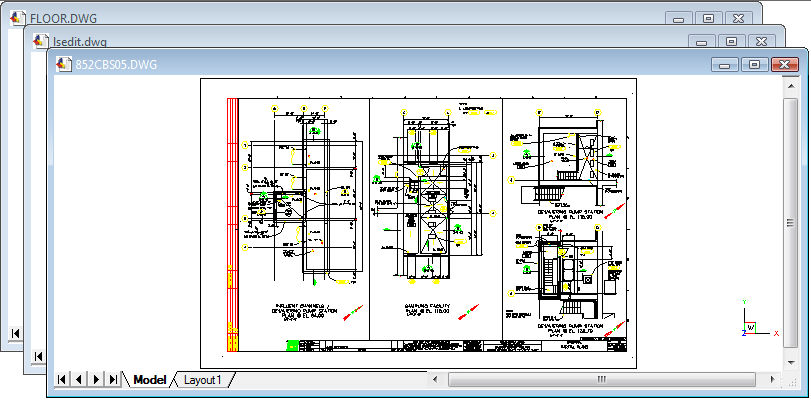Click the horizontal scrollbar thumb
This screenshot has height=400, width=811.
(x=601, y=380)
